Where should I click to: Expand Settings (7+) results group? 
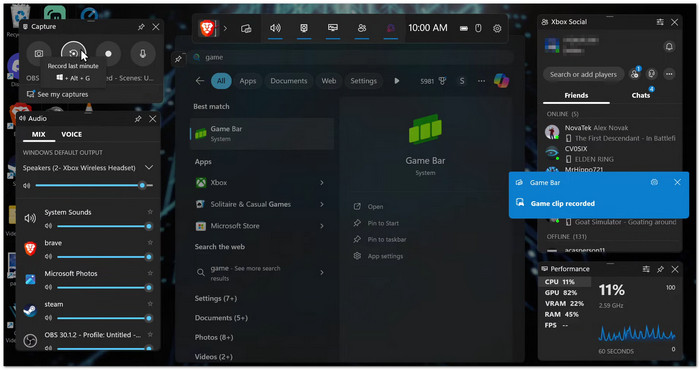(x=216, y=298)
